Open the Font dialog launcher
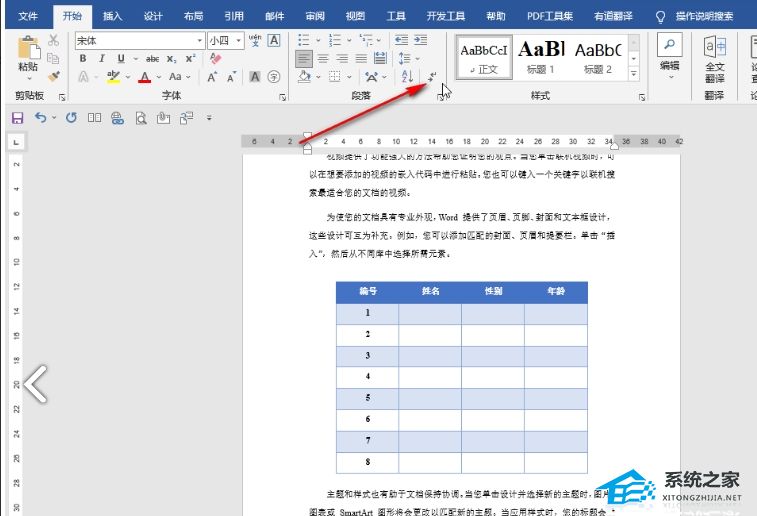Viewport: 757px width, 516px height. pos(282,98)
